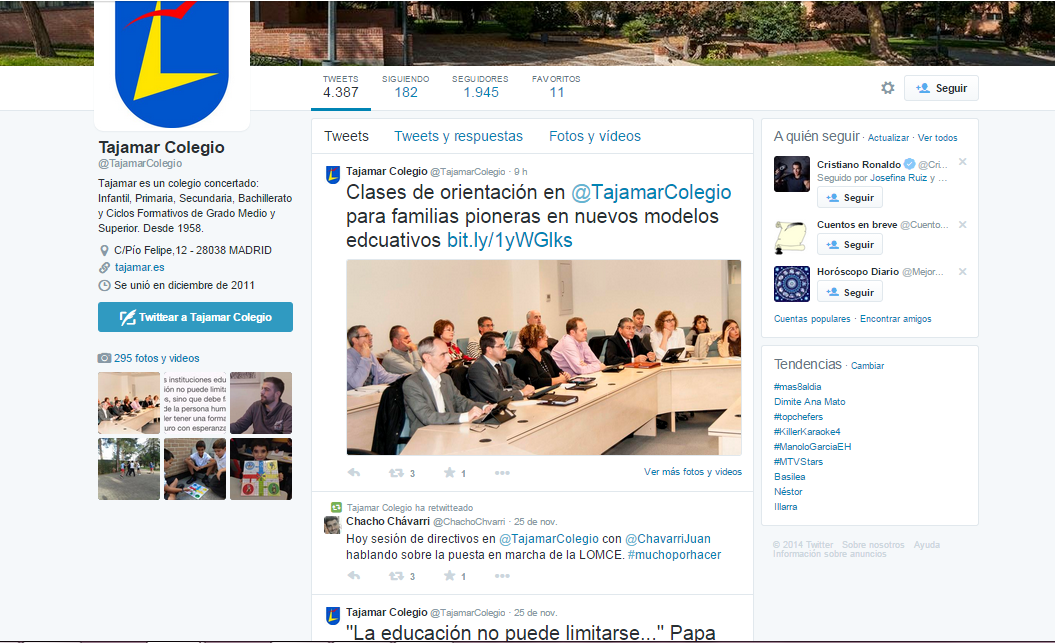The image size is (1055, 643).
Task: Click Twittear a Tajamar Colegio button
Action: click(195, 317)
